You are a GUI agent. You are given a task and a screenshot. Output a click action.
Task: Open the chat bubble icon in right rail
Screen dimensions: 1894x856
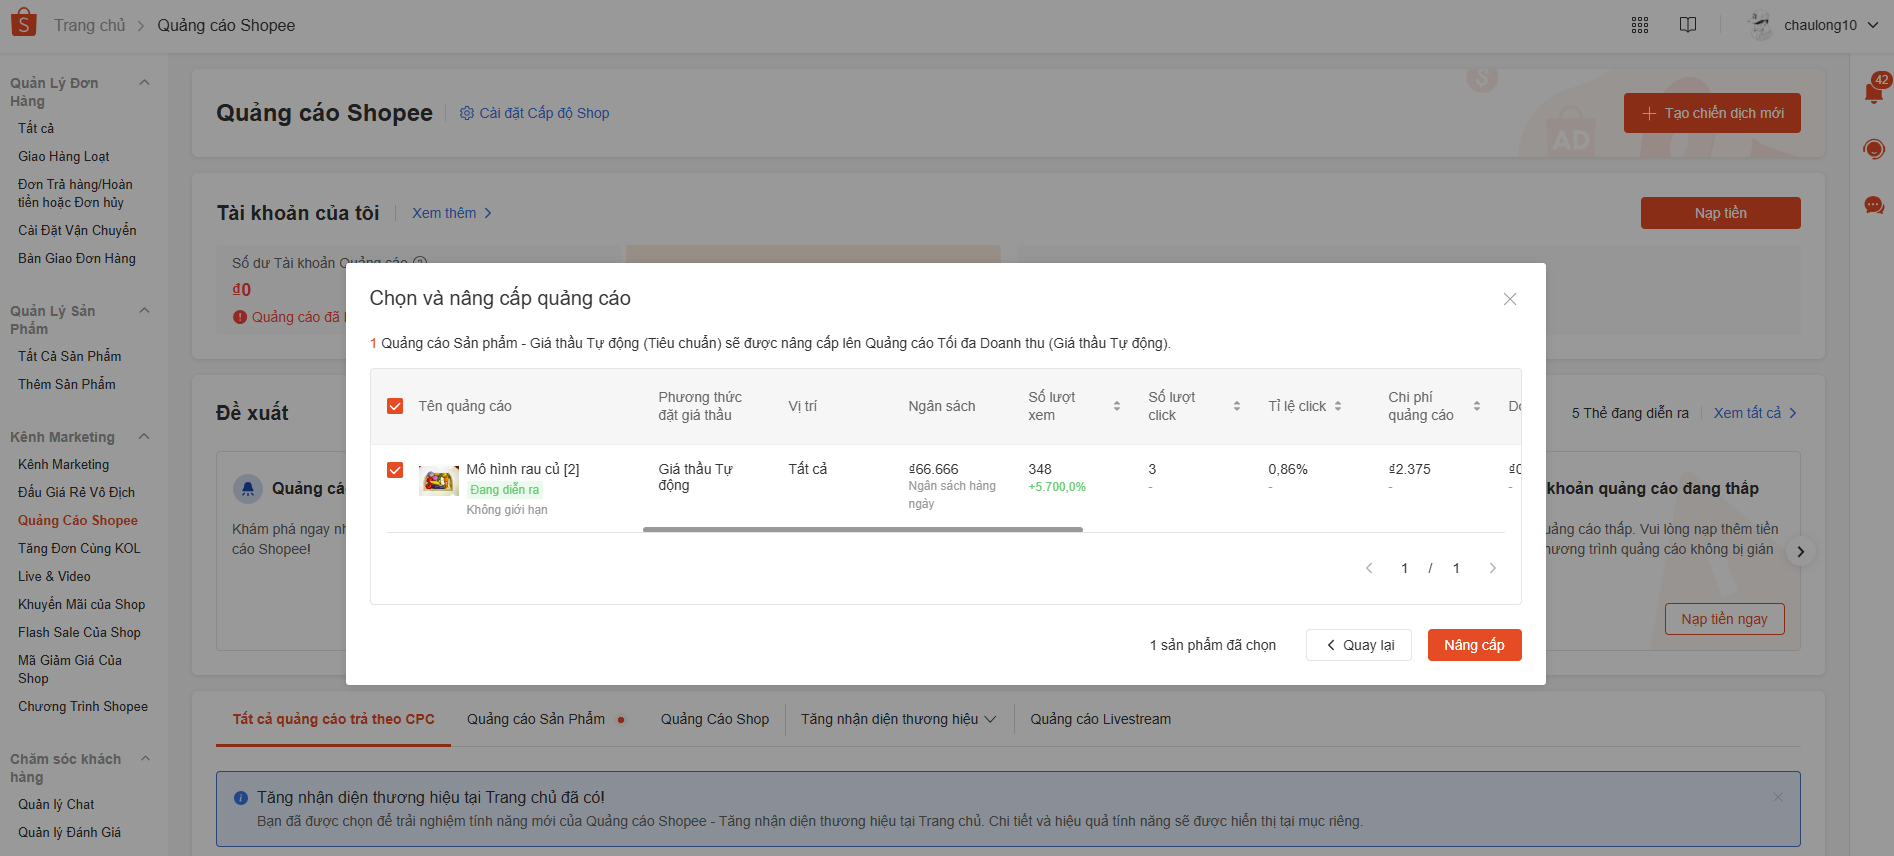(1874, 206)
